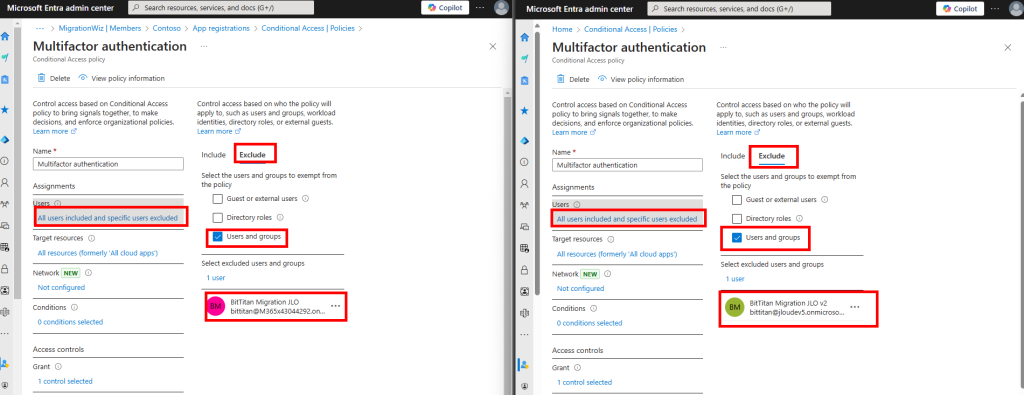Click account avatar in left window header
This screenshot has height=395, width=1024.
502,8
